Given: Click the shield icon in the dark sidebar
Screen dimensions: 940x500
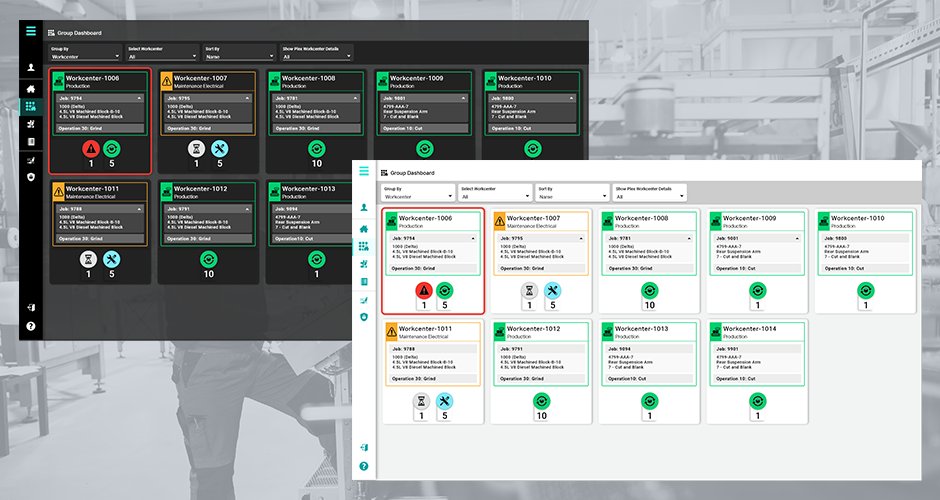Looking at the screenshot, I should click(31, 177).
